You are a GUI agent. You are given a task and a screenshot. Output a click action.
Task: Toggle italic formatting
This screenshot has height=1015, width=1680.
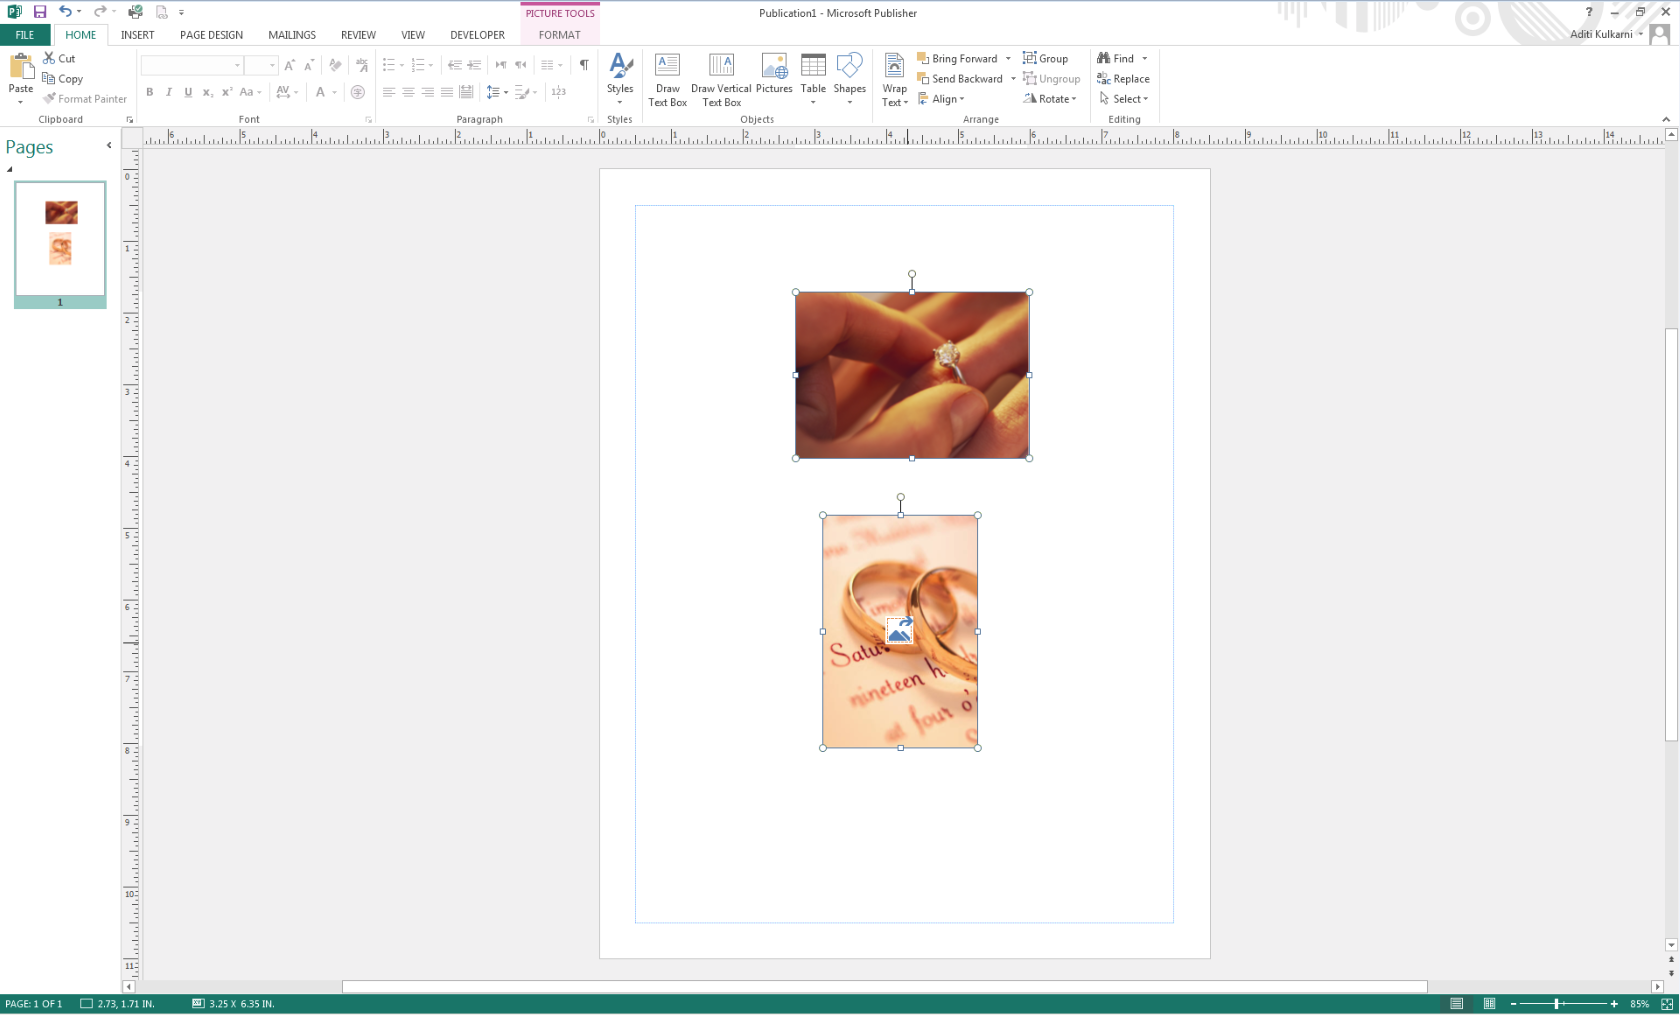168,92
